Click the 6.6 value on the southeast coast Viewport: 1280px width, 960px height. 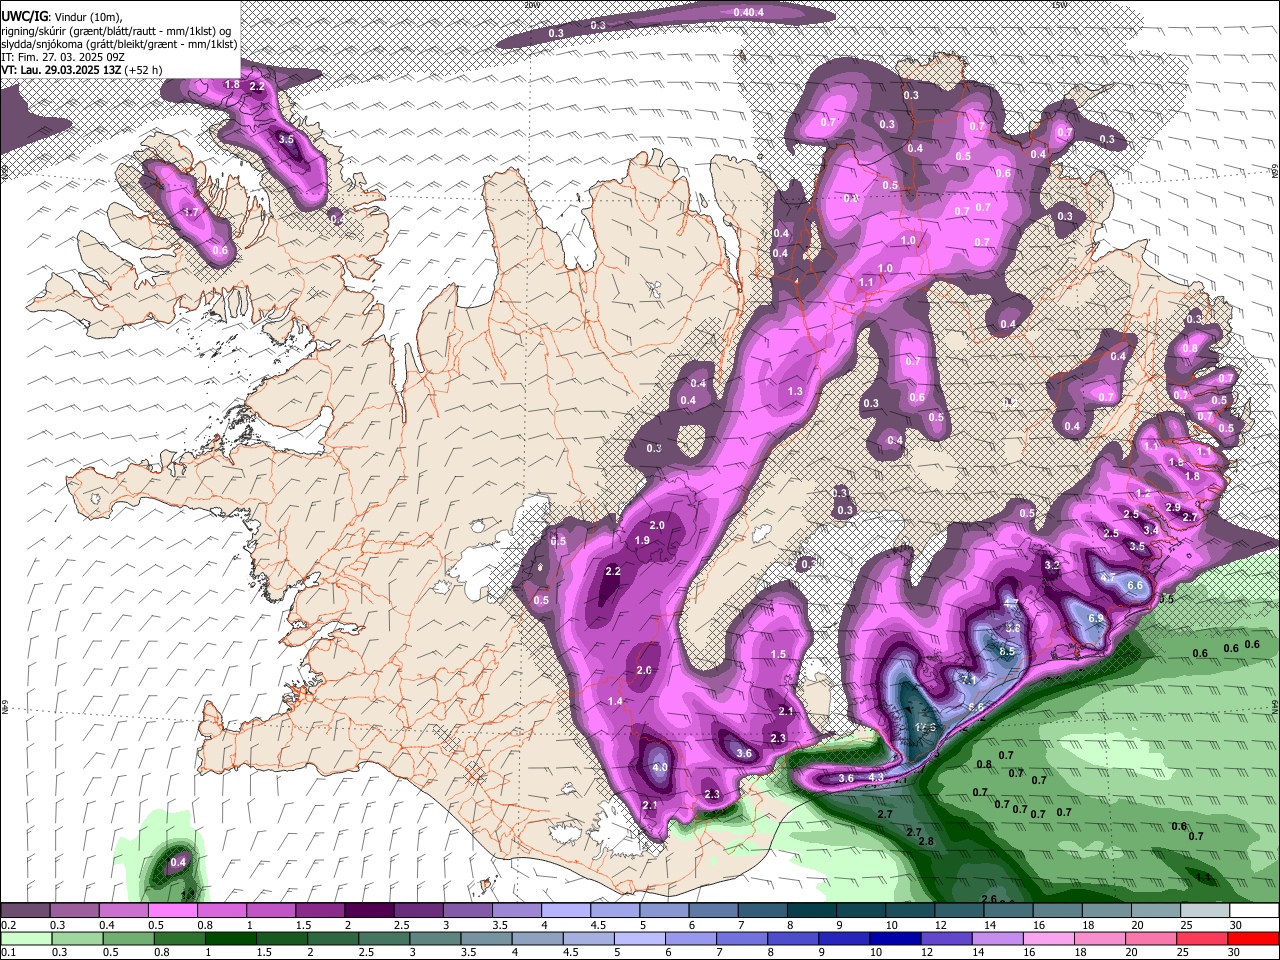tap(1135, 585)
